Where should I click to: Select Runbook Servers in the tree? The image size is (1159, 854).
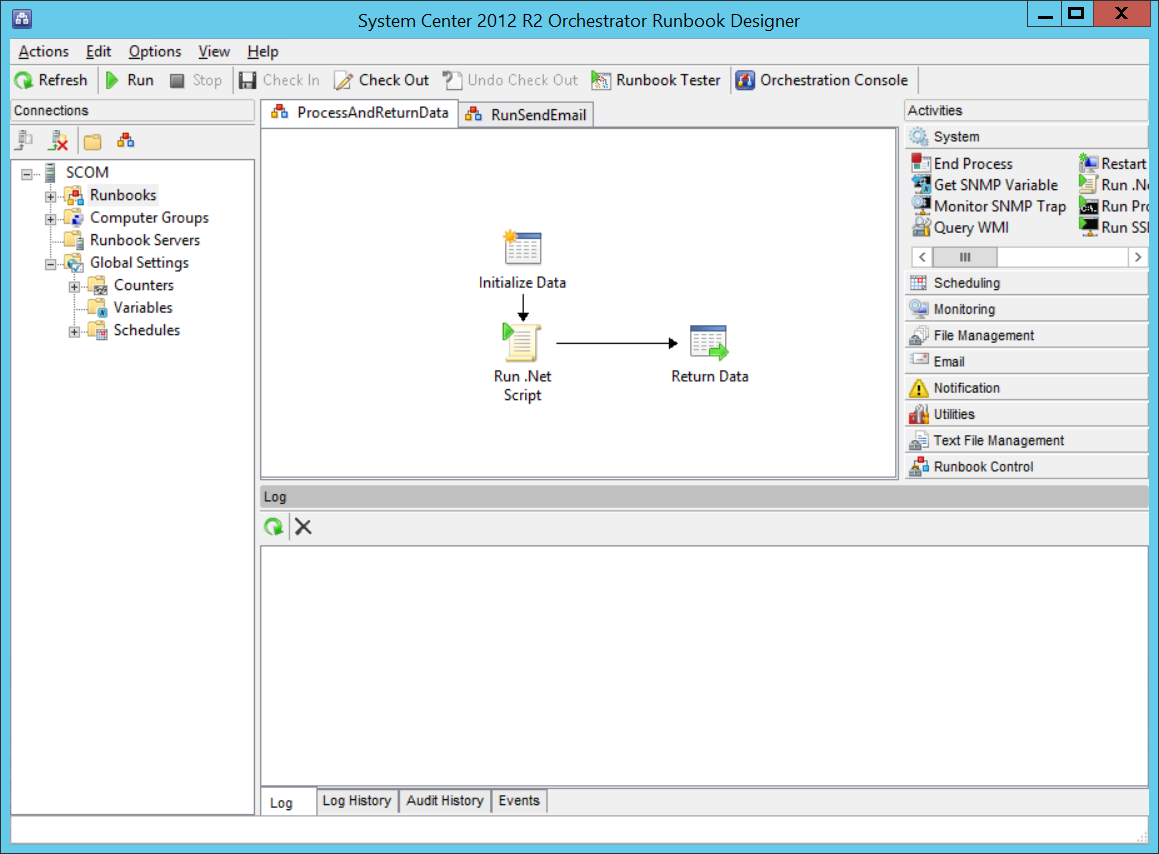(x=145, y=240)
